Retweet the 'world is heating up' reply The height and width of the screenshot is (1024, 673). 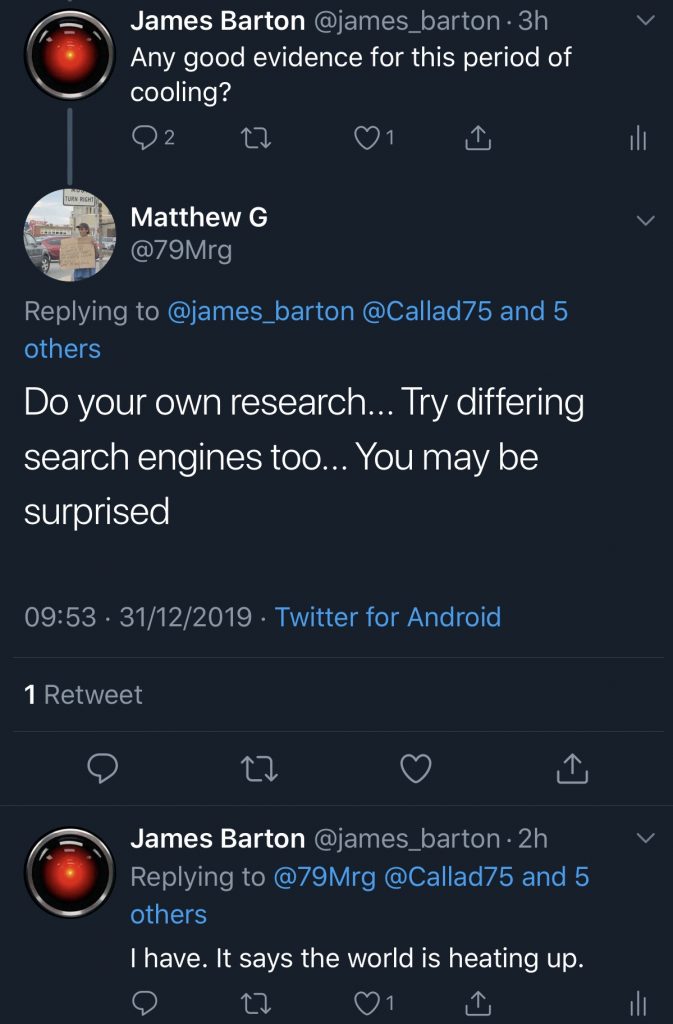[259, 1001]
